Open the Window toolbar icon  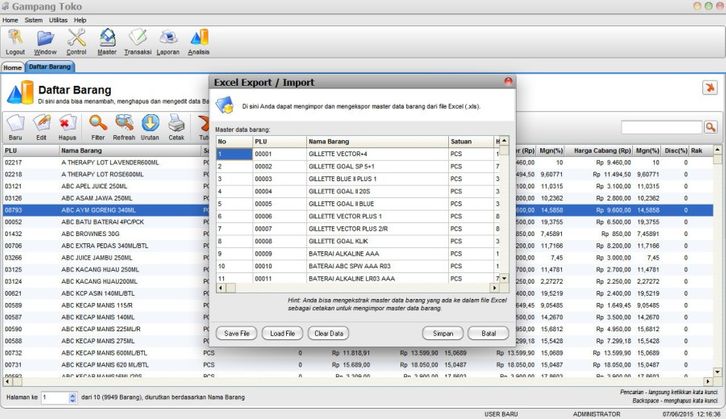[x=45, y=40]
